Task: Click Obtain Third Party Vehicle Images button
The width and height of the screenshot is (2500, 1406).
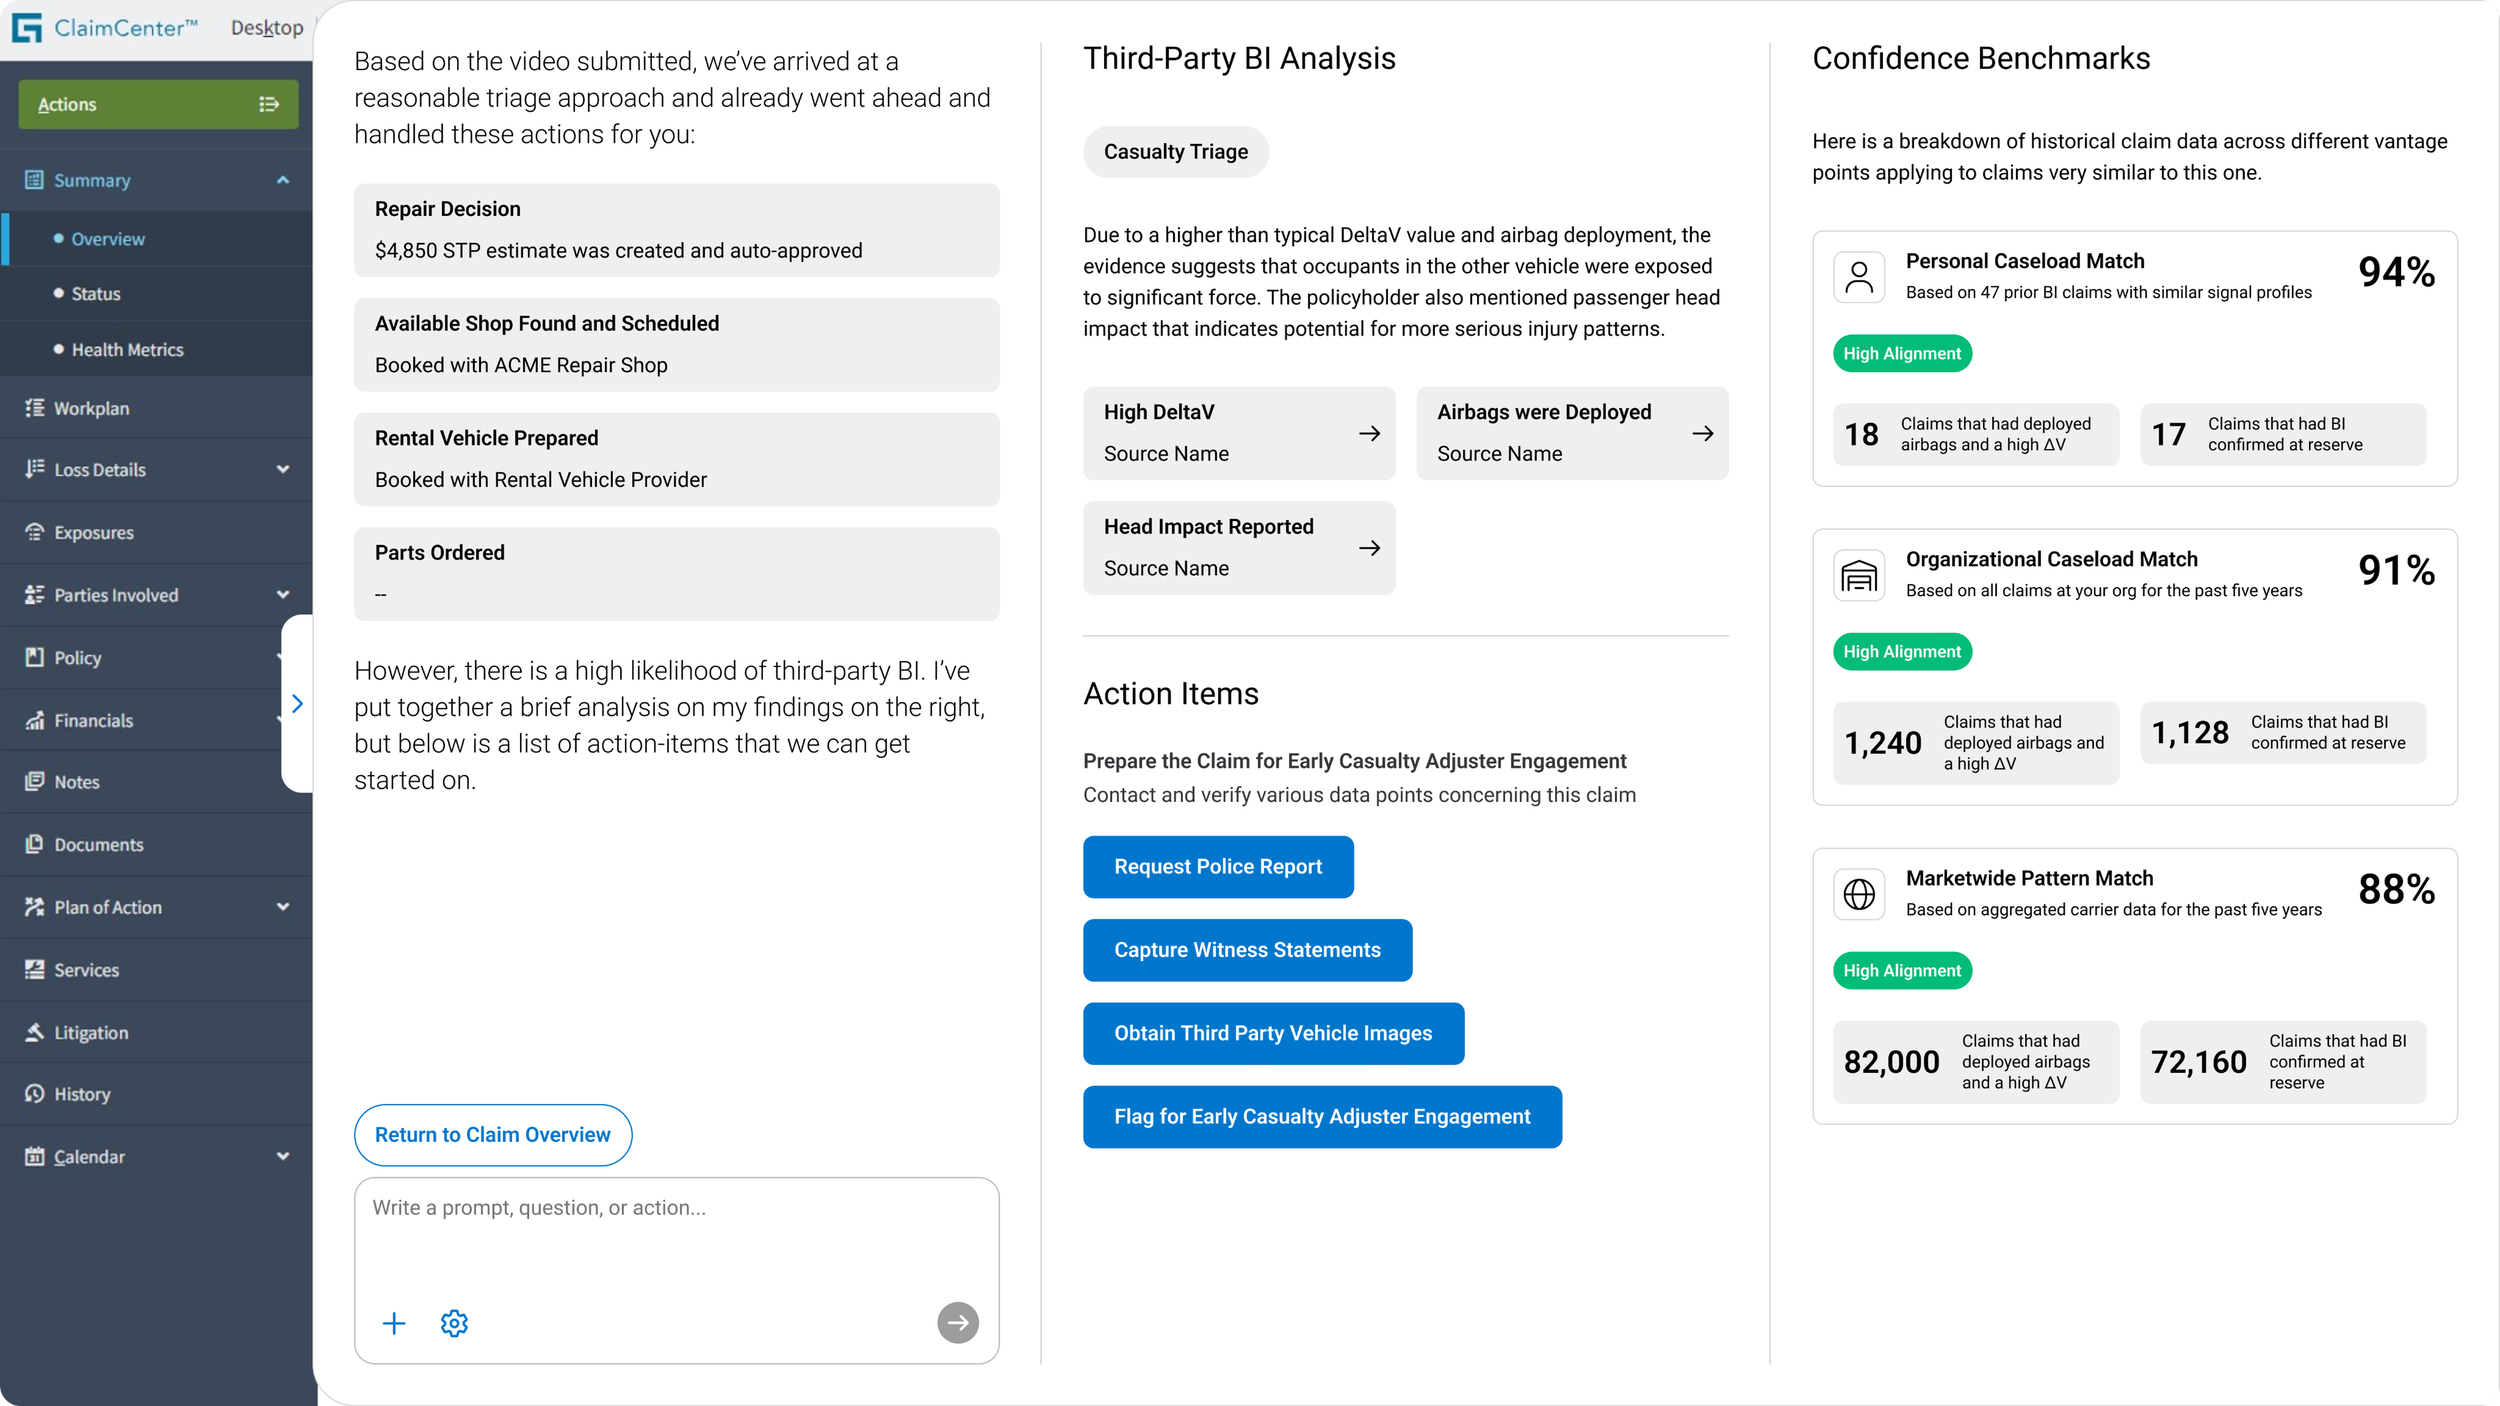Action: (x=1273, y=1033)
